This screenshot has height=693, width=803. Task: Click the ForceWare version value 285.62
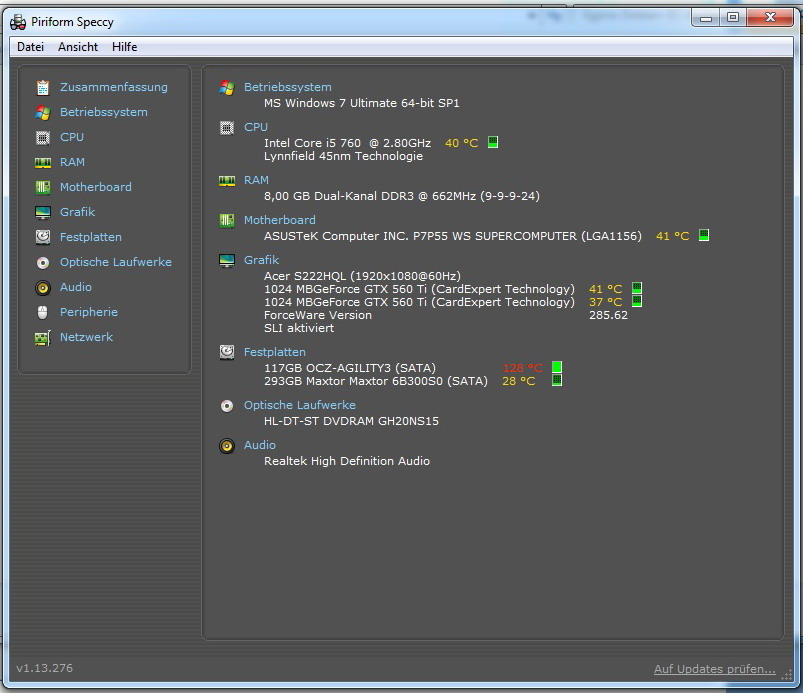click(x=608, y=315)
